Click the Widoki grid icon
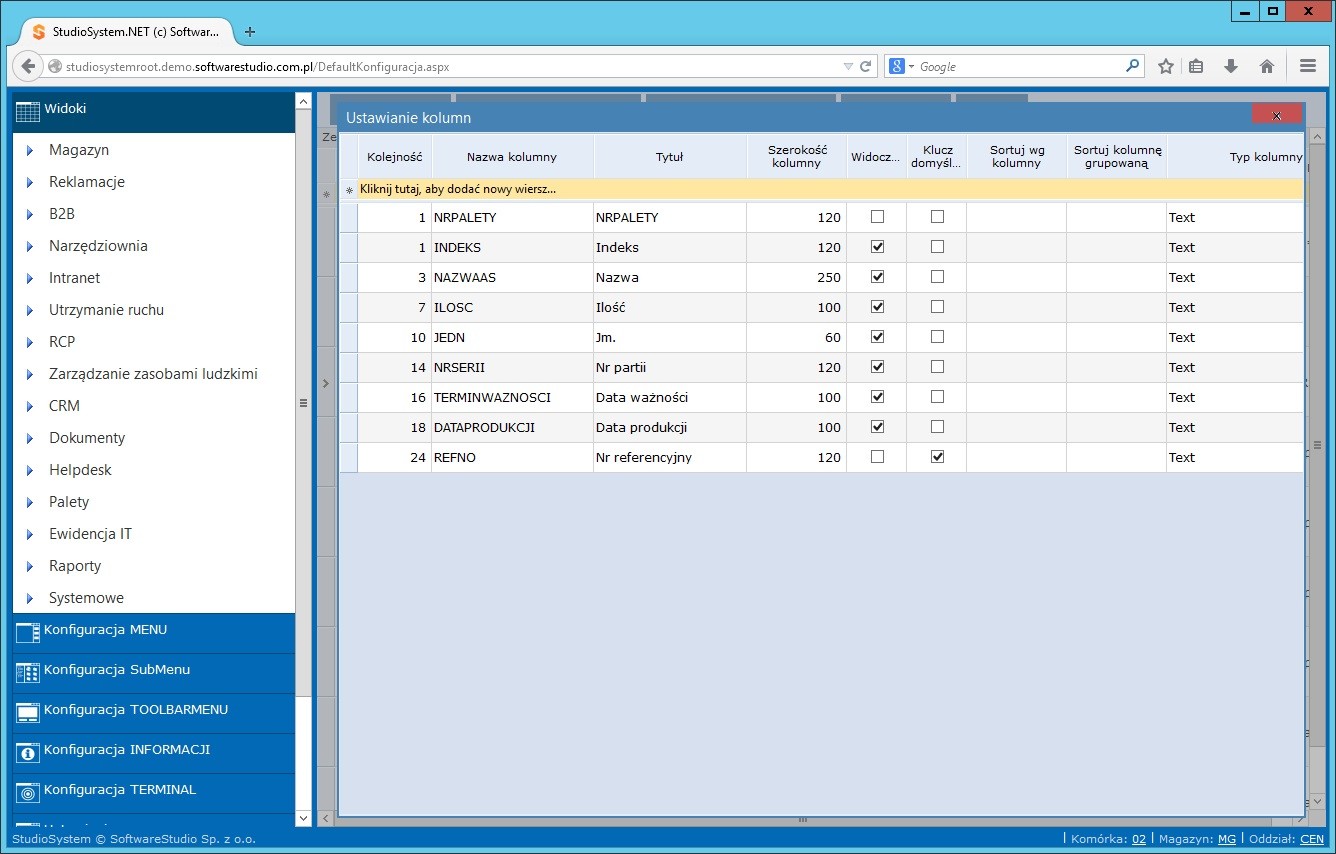Screen dimensions: 1336x854 (x=28, y=110)
